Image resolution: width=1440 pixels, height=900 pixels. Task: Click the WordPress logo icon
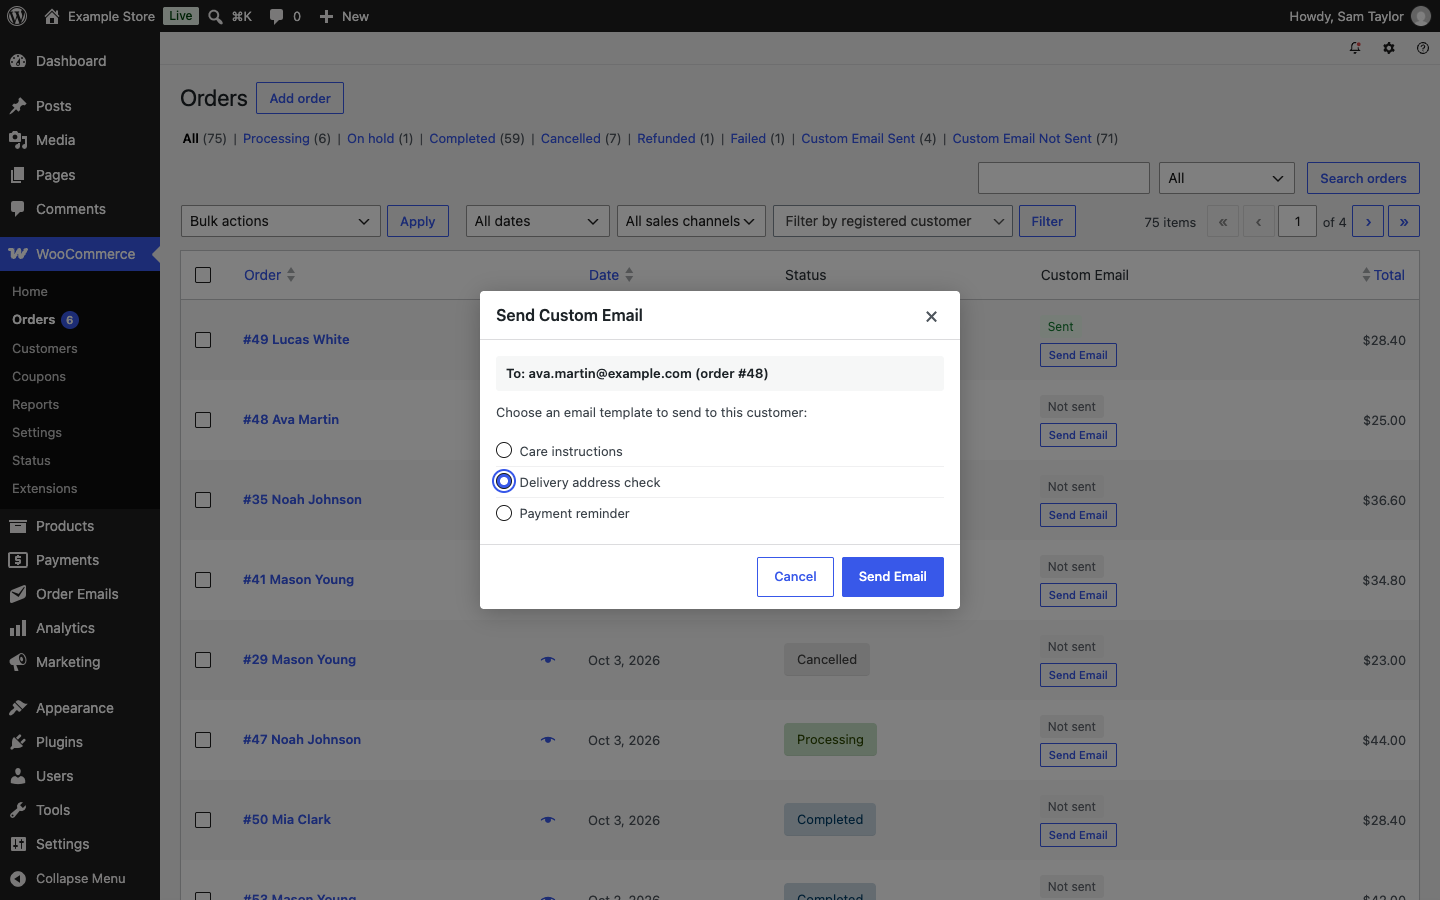17,16
